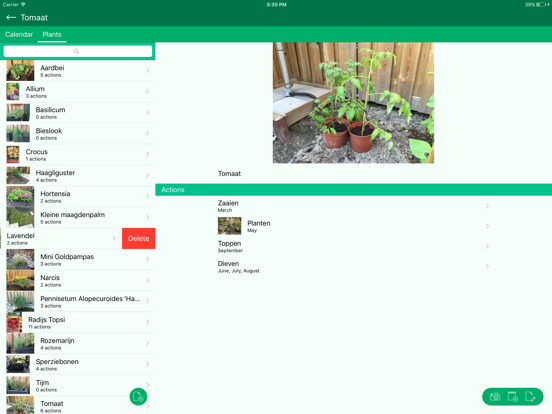
Task: Open Allium row chevron
Action: [148, 92]
